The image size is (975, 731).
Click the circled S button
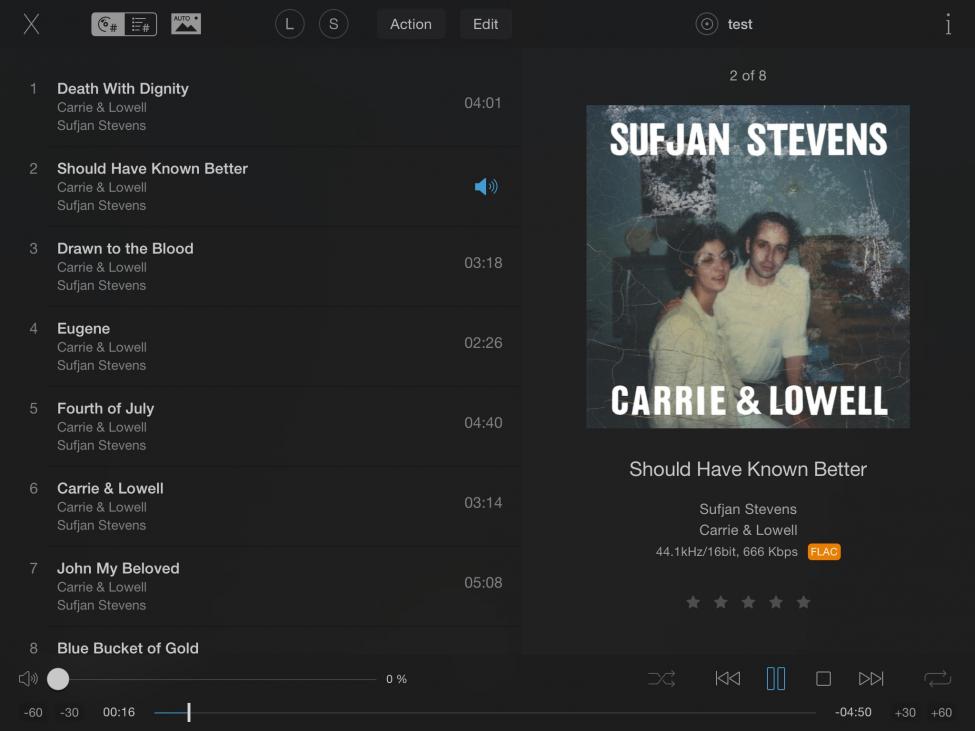pyautogui.click(x=333, y=24)
